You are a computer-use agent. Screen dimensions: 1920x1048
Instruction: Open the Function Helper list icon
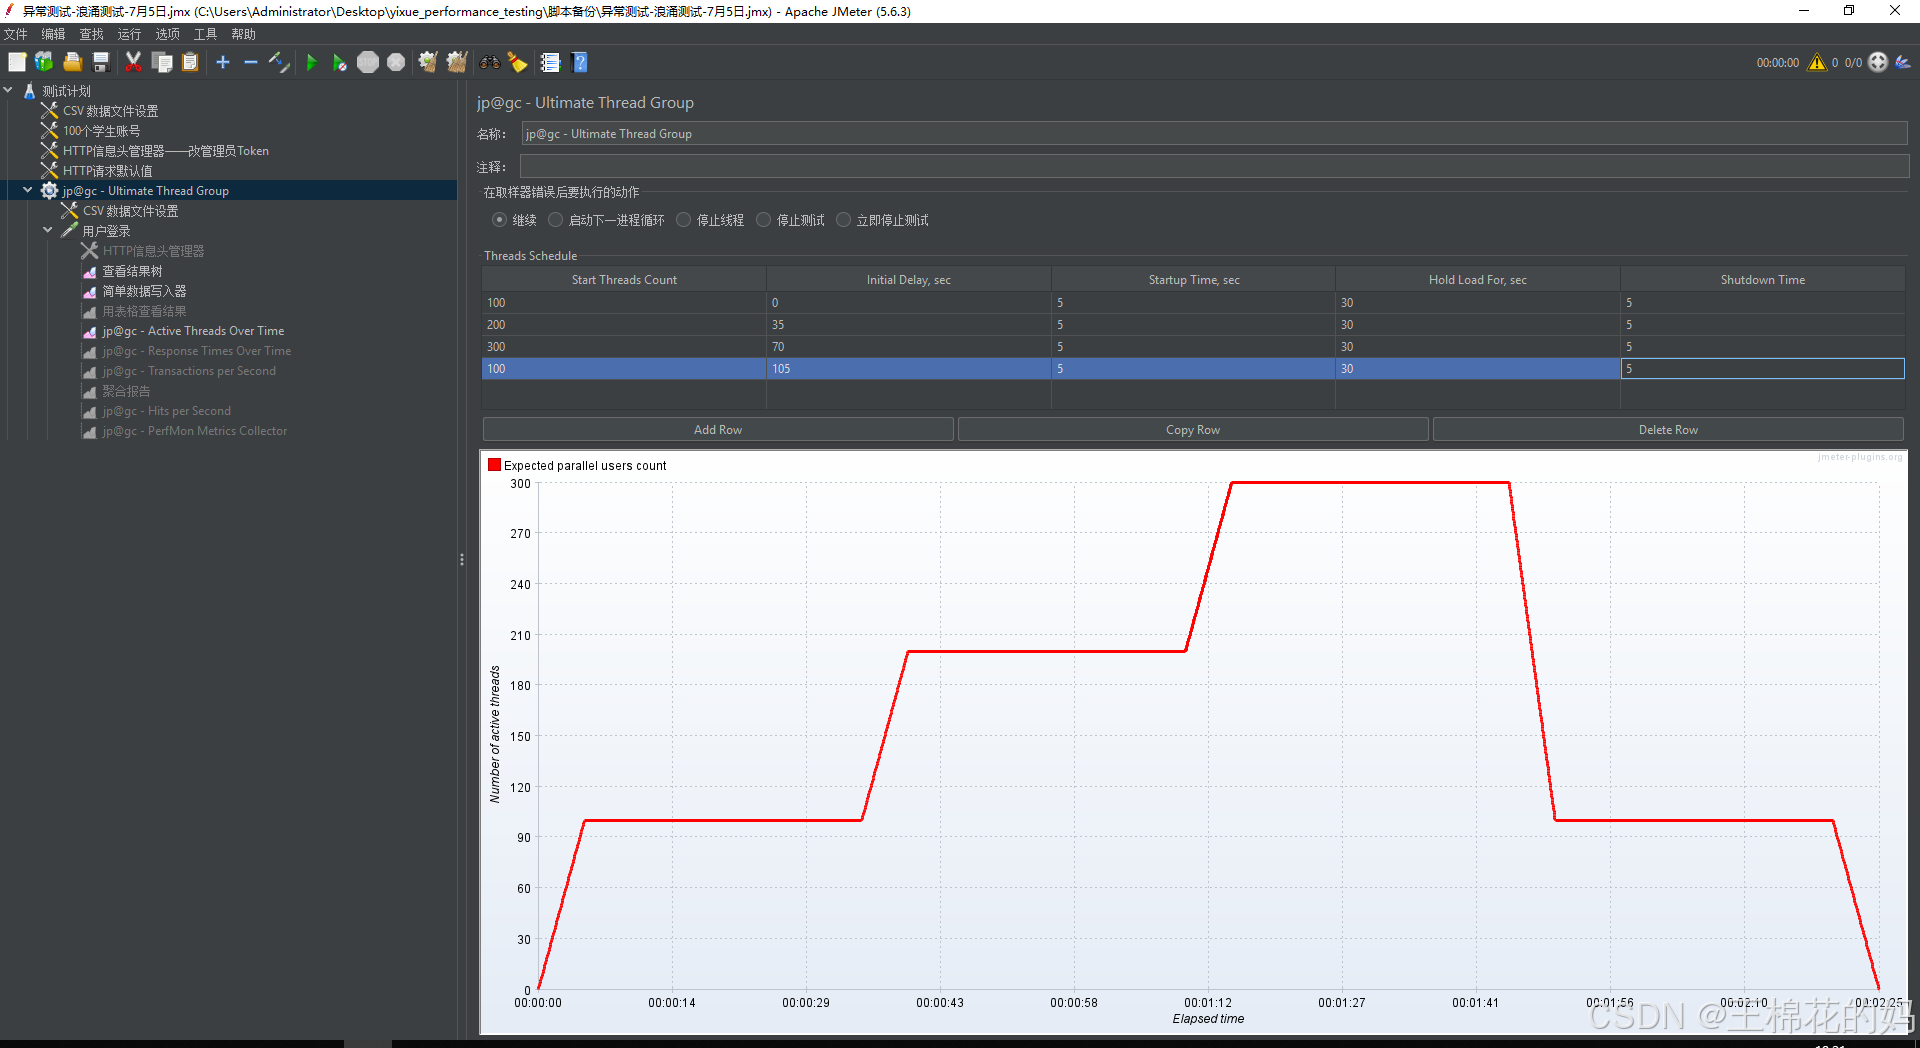click(550, 62)
